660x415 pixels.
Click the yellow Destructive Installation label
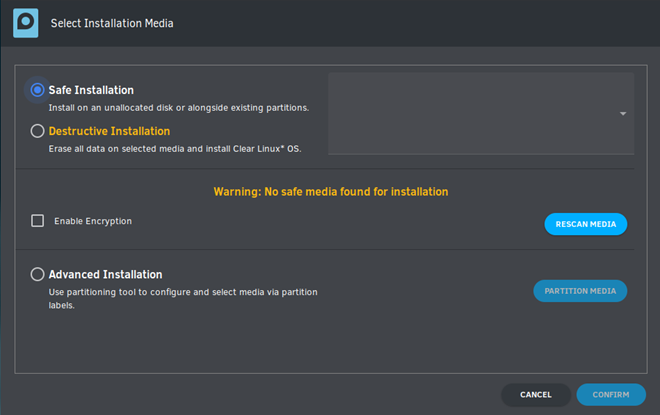coord(109,131)
